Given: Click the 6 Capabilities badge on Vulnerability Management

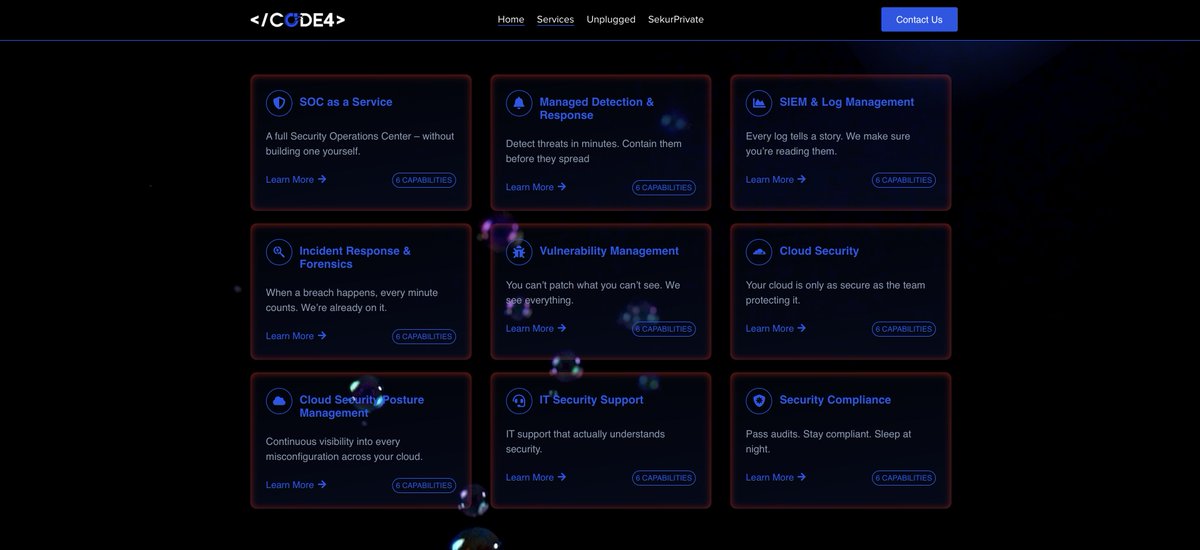Looking at the screenshot, I should click(664, 329).
